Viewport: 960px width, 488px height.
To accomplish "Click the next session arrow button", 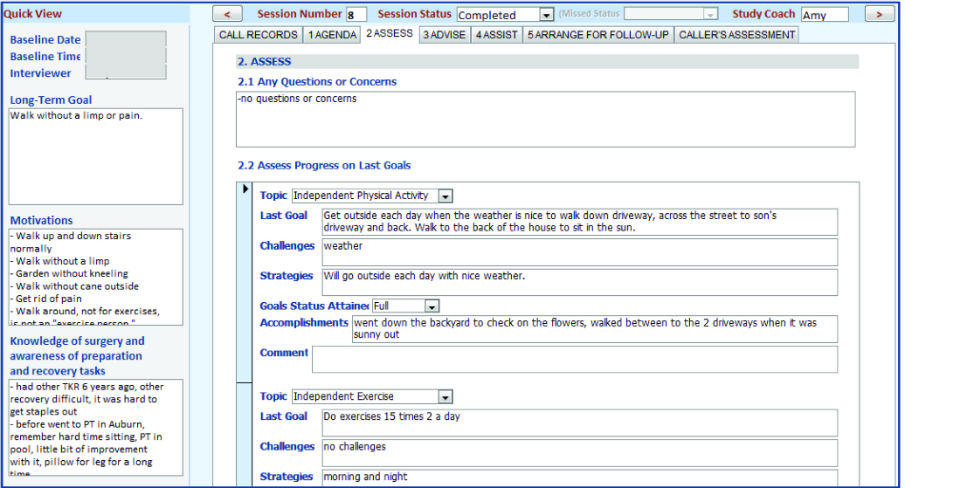I will click(879, 14).
